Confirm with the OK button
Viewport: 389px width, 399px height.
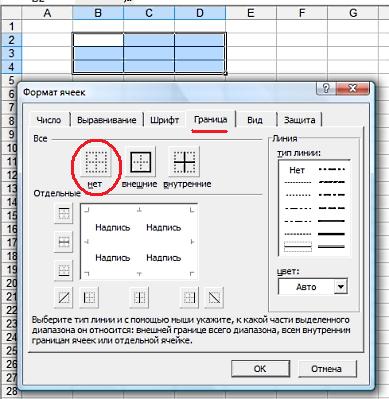(260, 369)
